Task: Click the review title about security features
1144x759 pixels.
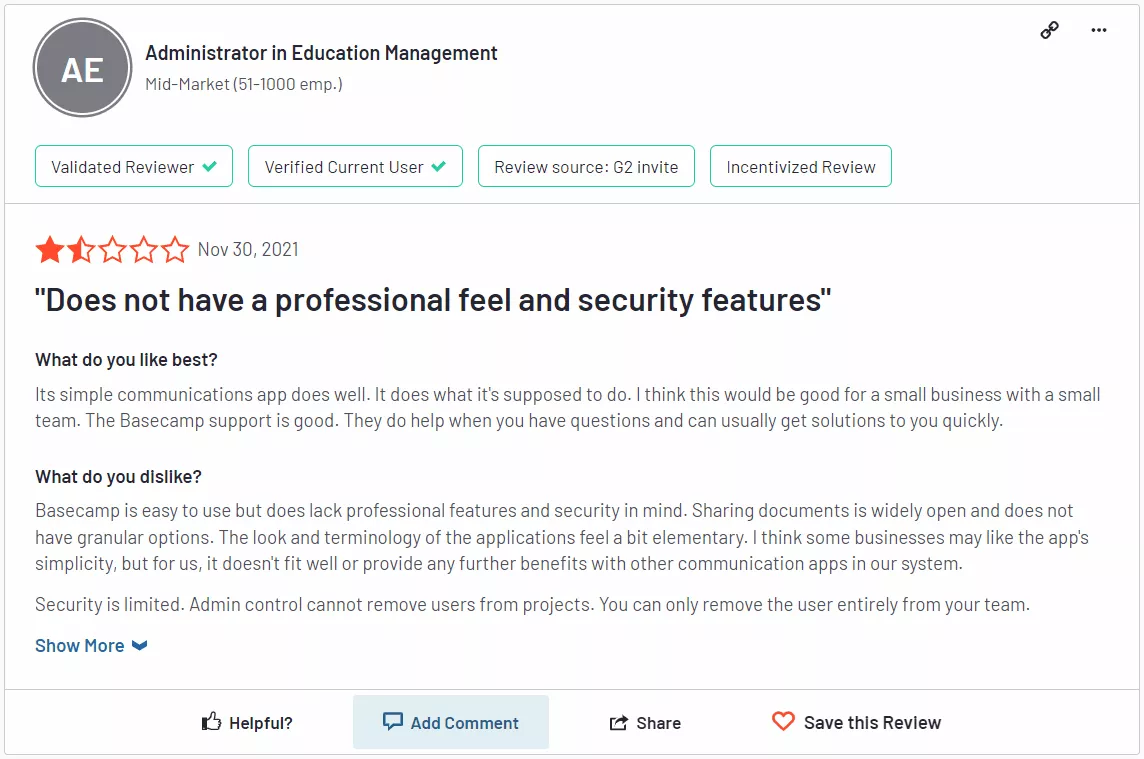Action: [433, 300]
